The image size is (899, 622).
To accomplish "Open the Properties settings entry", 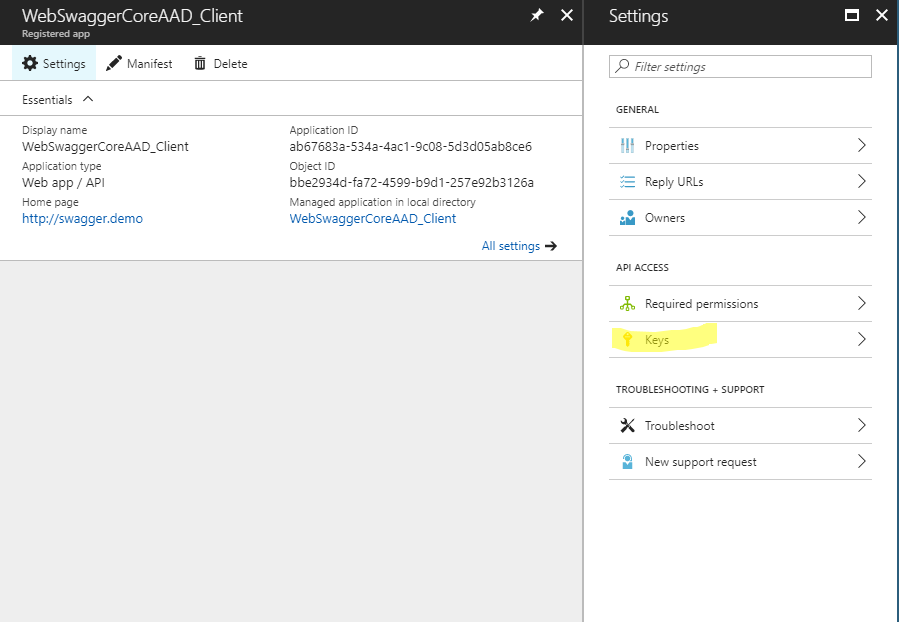I will (740, 146).
